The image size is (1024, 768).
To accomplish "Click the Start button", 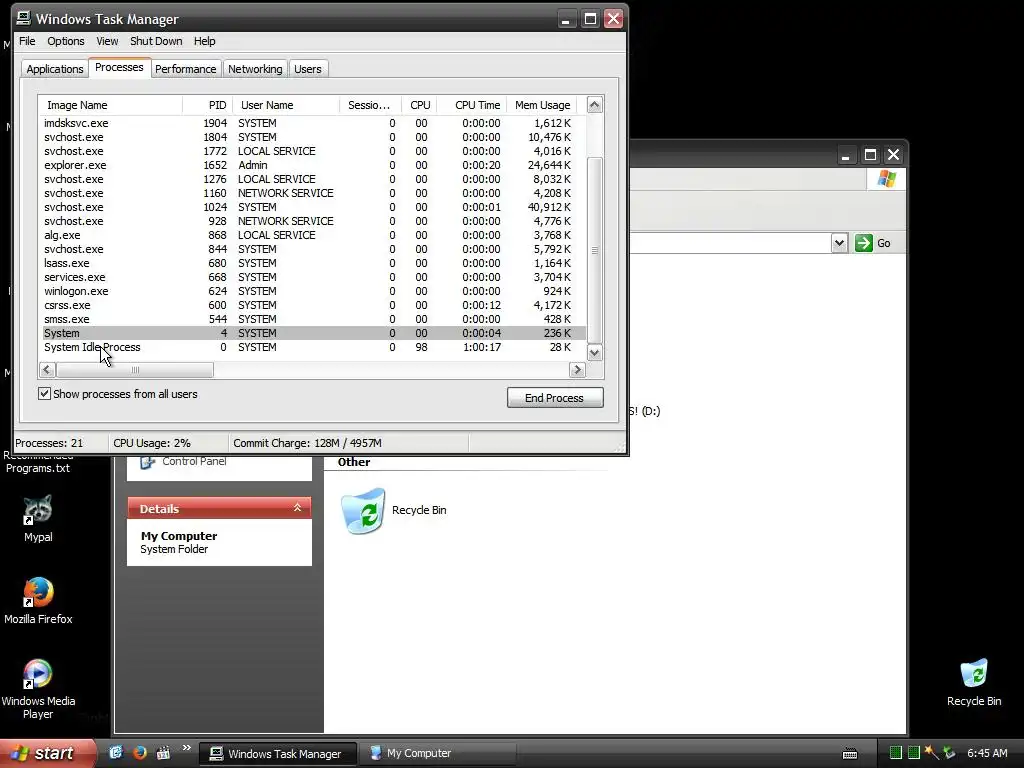I will 47,753.
